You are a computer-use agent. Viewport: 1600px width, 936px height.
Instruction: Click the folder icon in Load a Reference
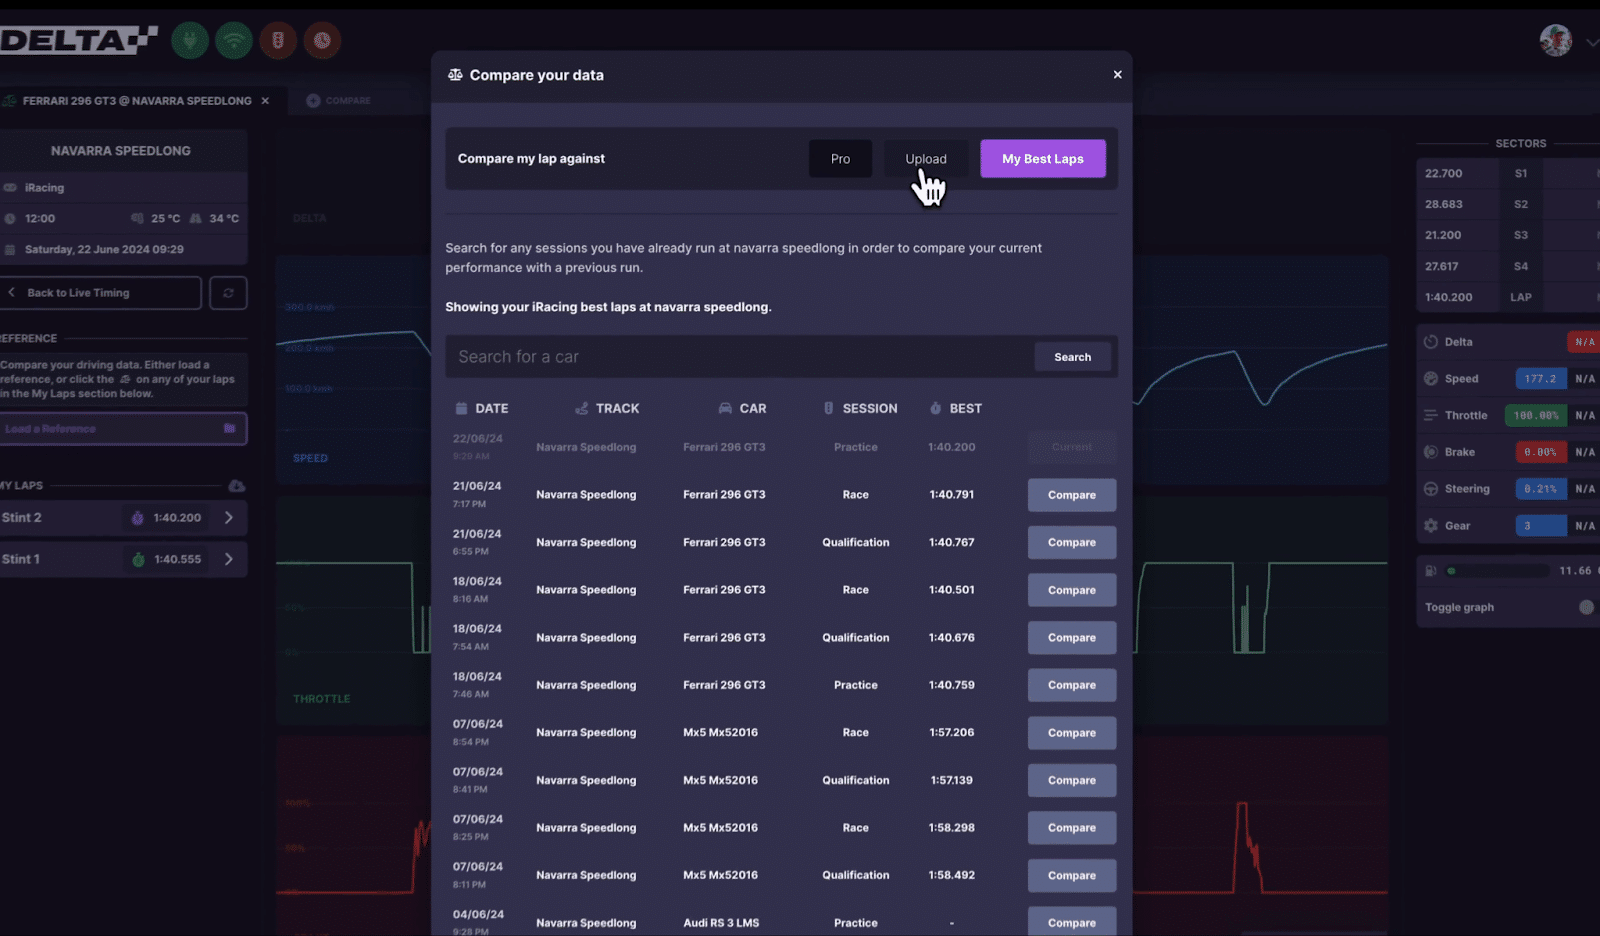tap(229, 428)
